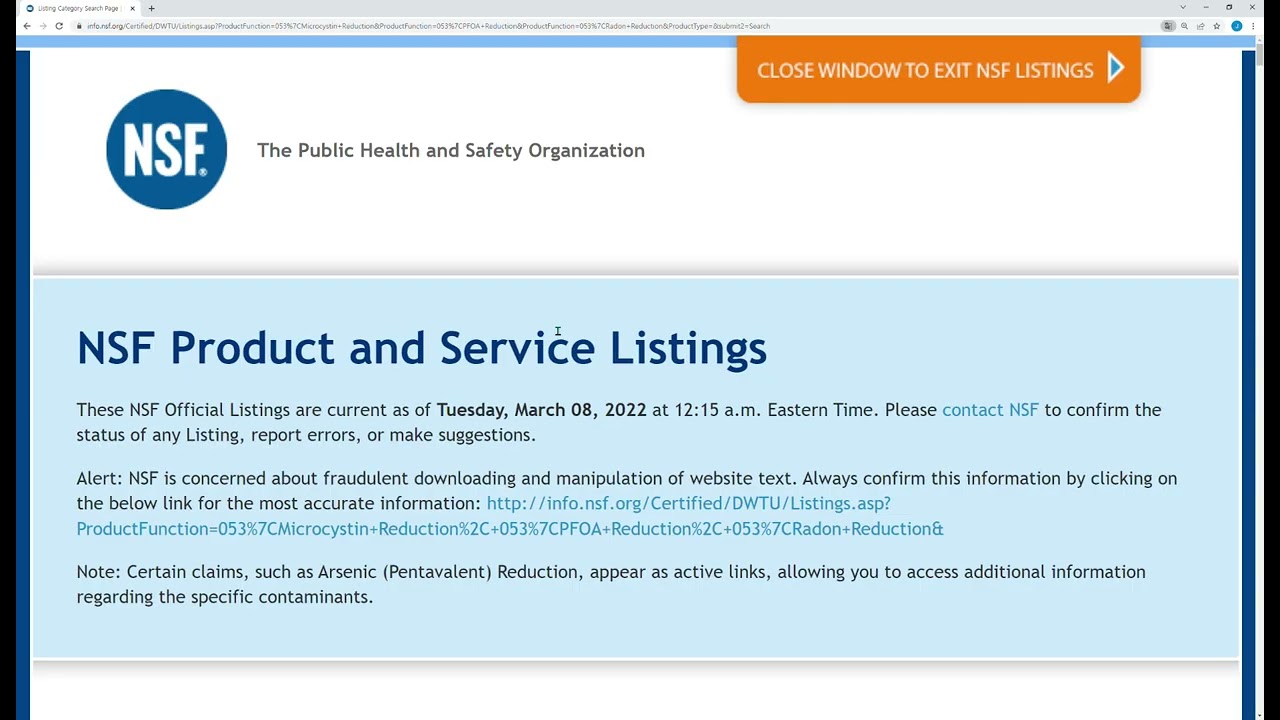Open the zoom magnifier icon
The image size is (1280, 720).
click(x=1184, y=26)
